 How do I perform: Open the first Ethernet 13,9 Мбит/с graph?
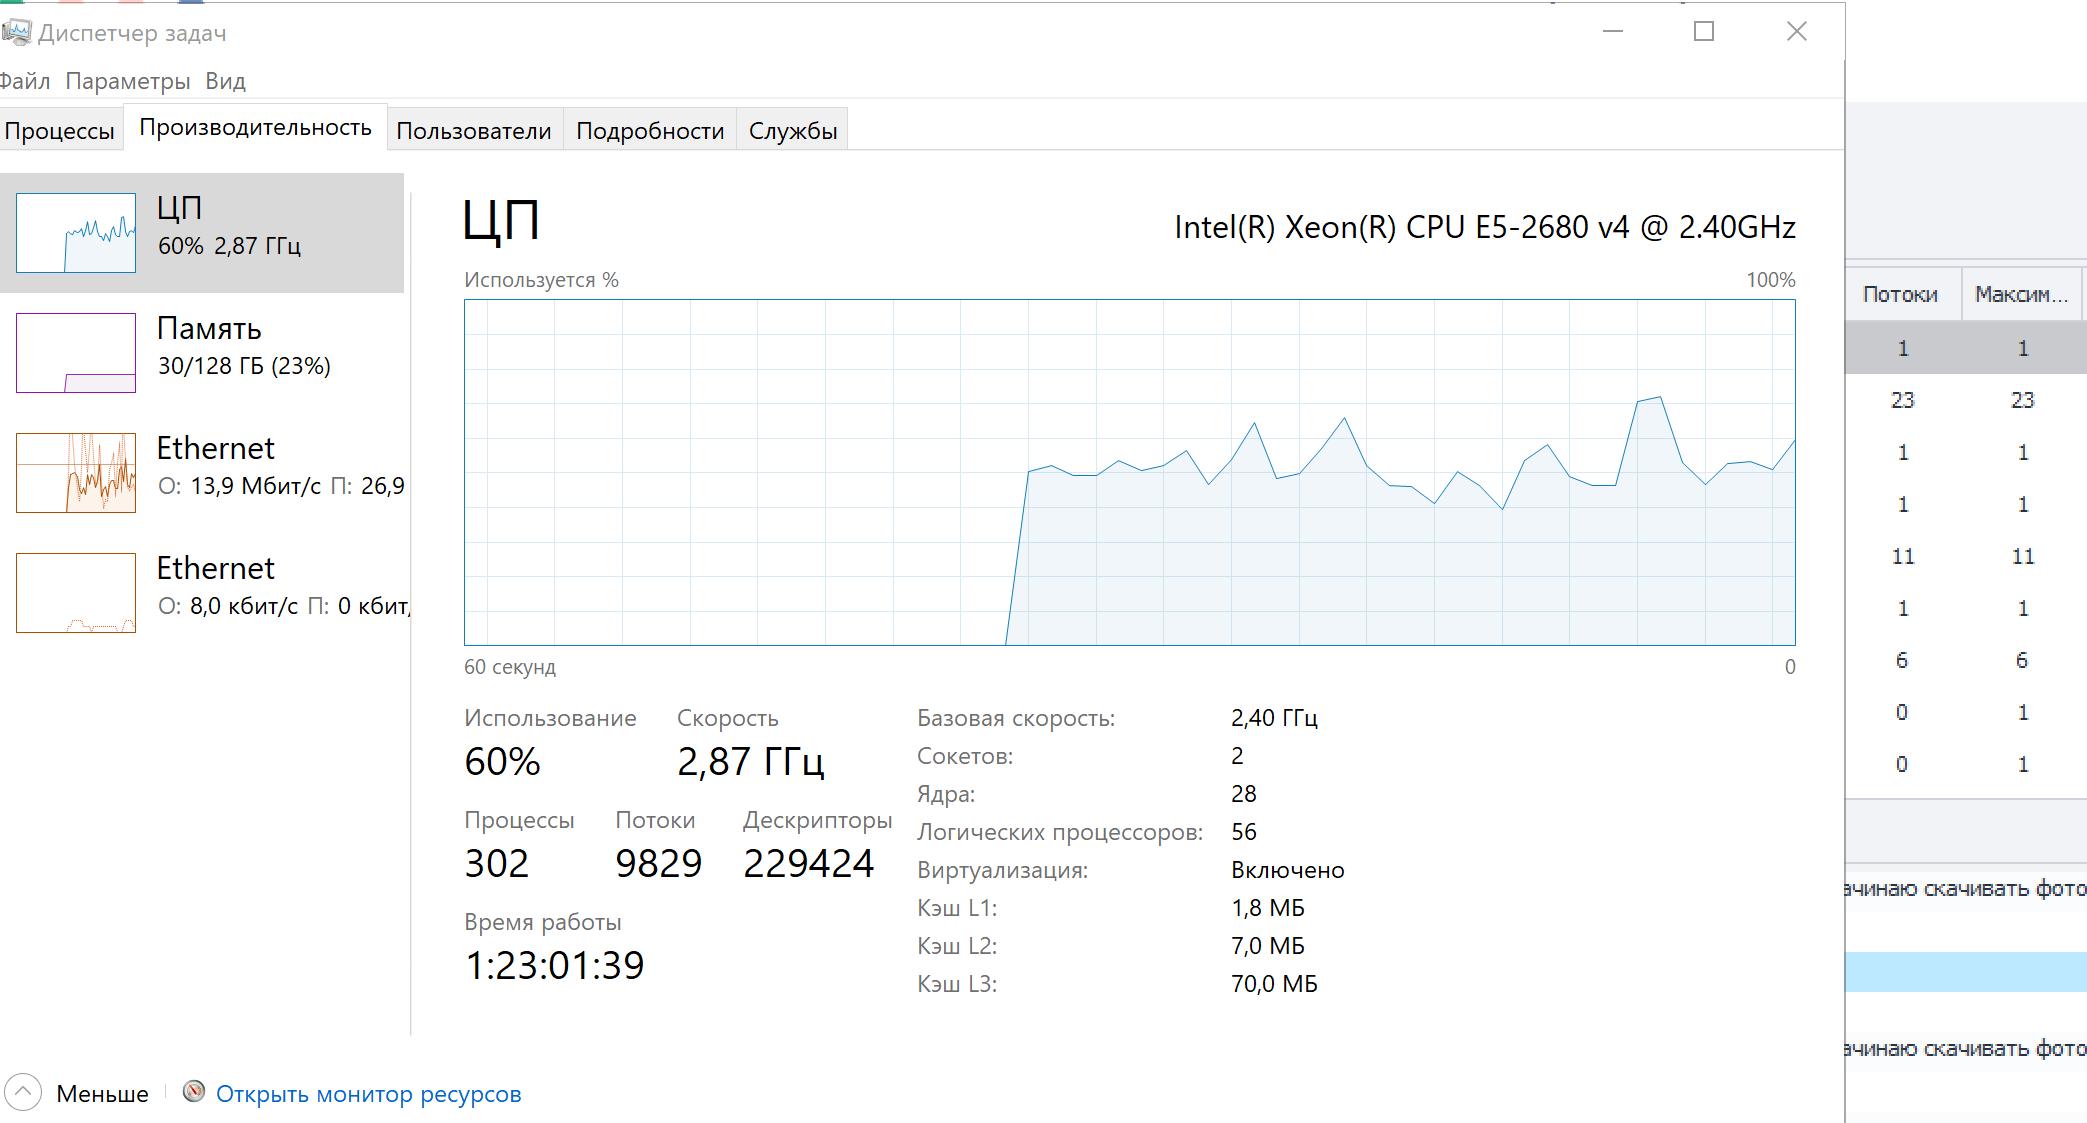click(x=76, y=472)
